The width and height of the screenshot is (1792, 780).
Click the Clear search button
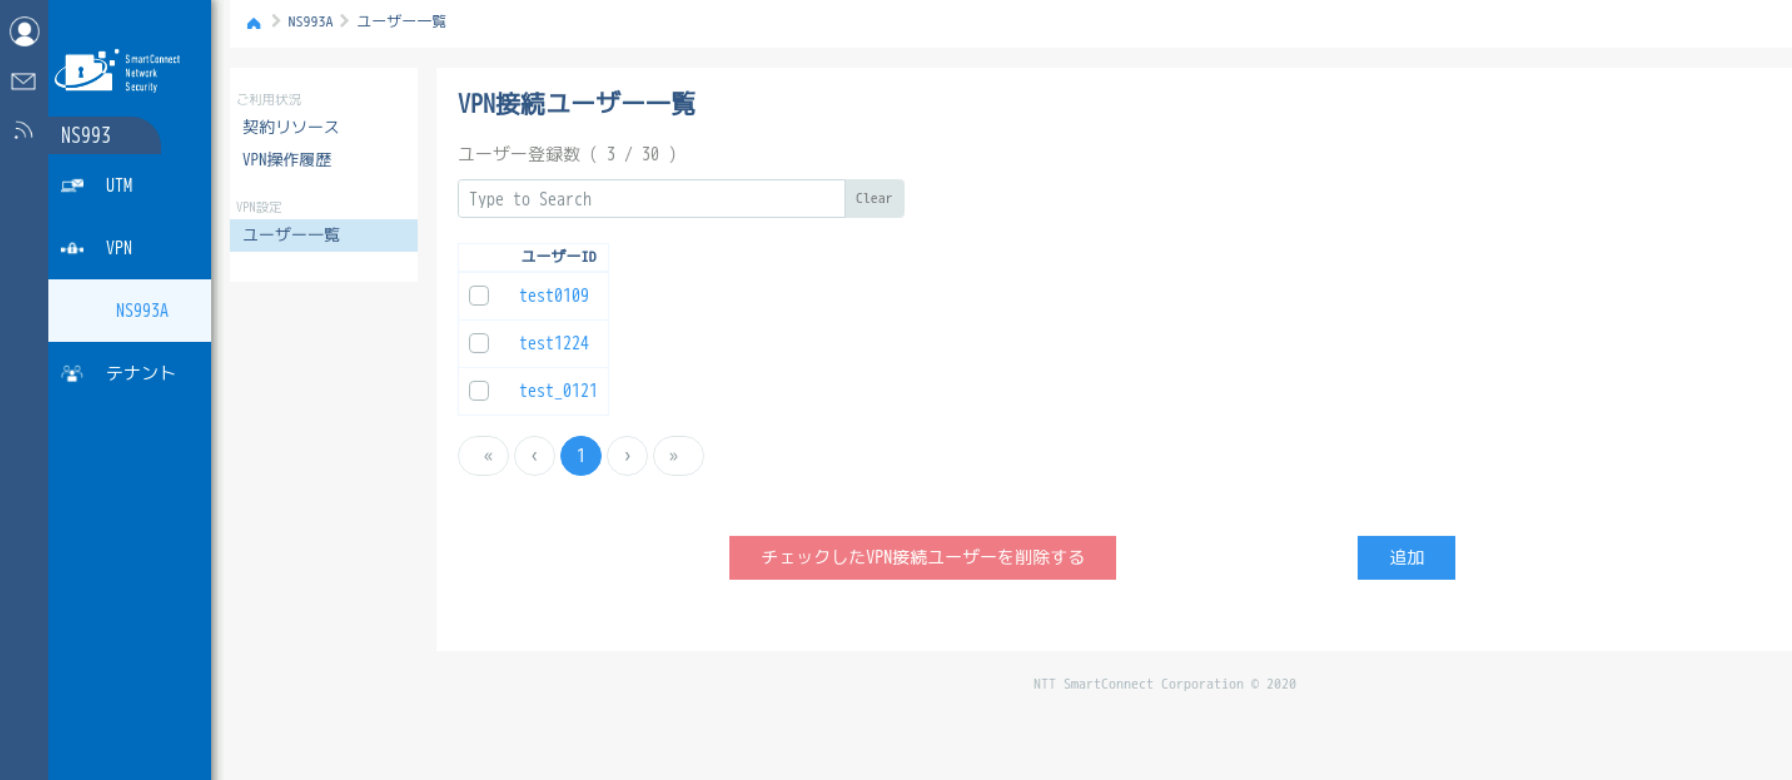point(874,199)
